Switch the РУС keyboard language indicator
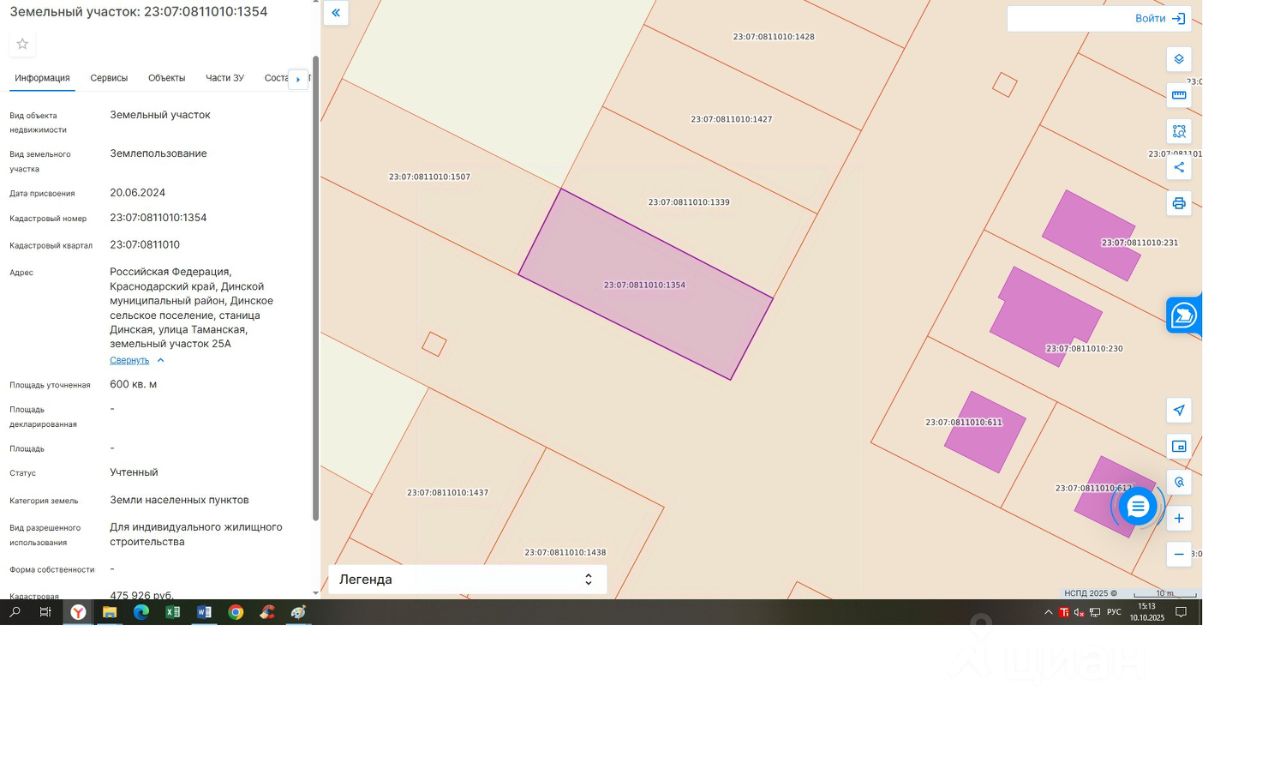The height and width of the screenshot is (769, 1280). 1114,612
